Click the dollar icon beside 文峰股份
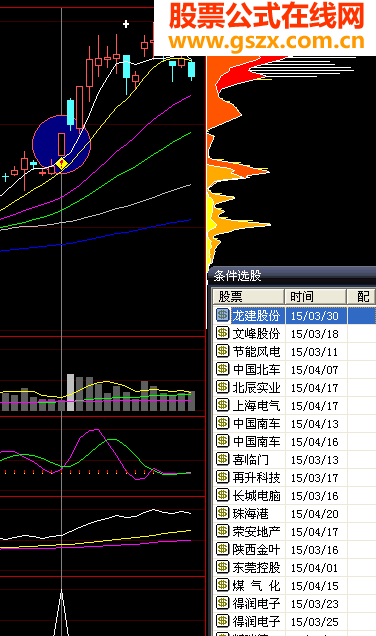 point(222,333)
